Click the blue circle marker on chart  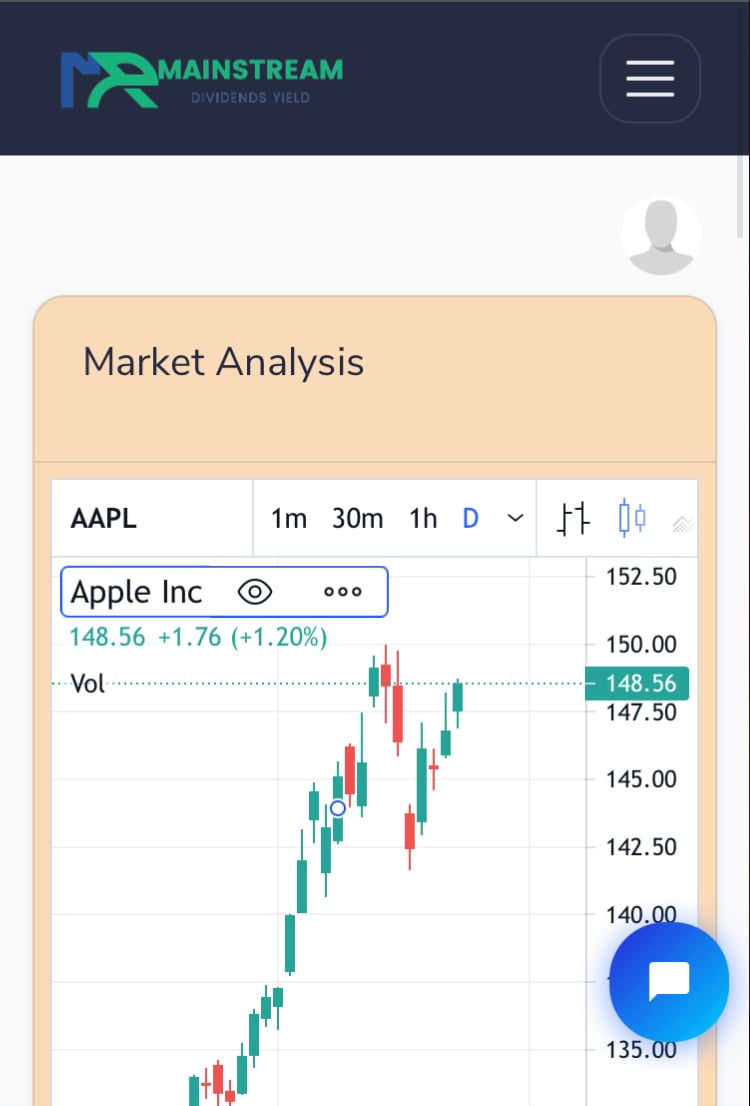coord(338,808)
